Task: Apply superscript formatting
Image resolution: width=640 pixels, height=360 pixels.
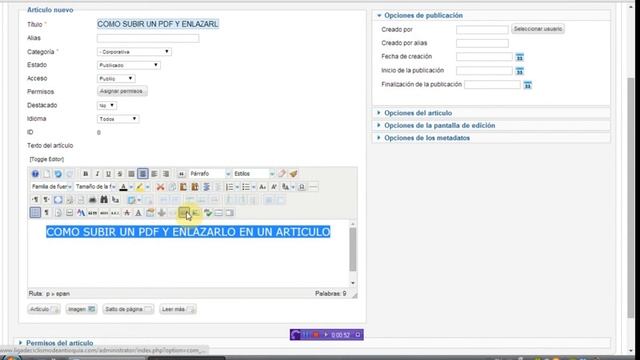Action: tap(274, 187)
